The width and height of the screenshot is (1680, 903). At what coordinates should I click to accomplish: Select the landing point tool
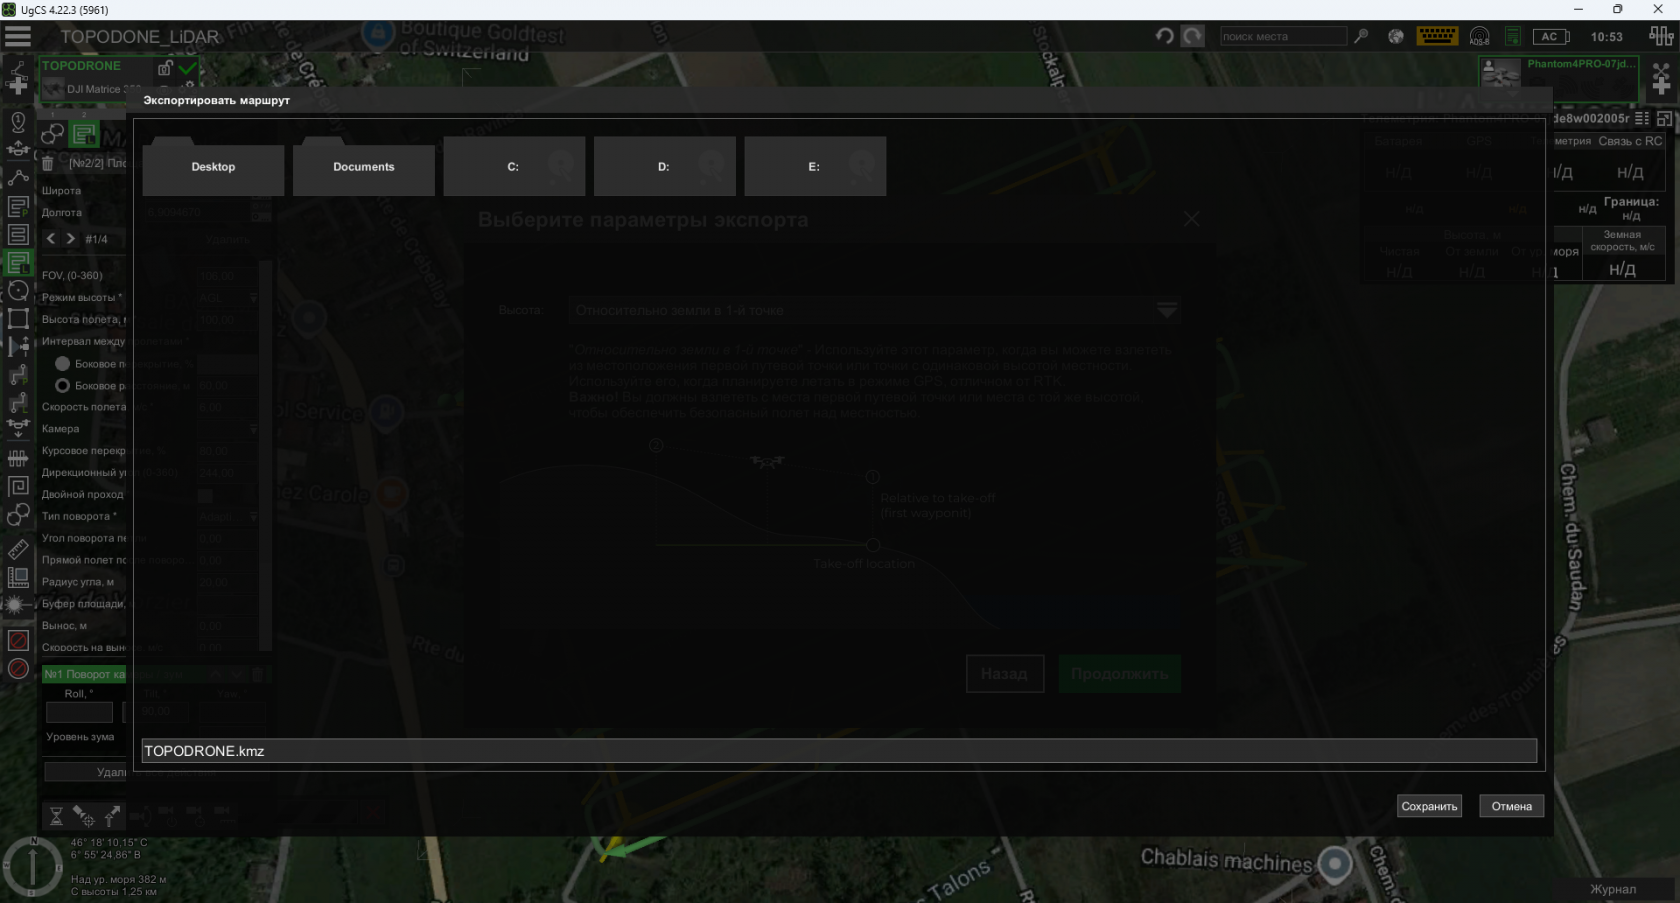18,428
